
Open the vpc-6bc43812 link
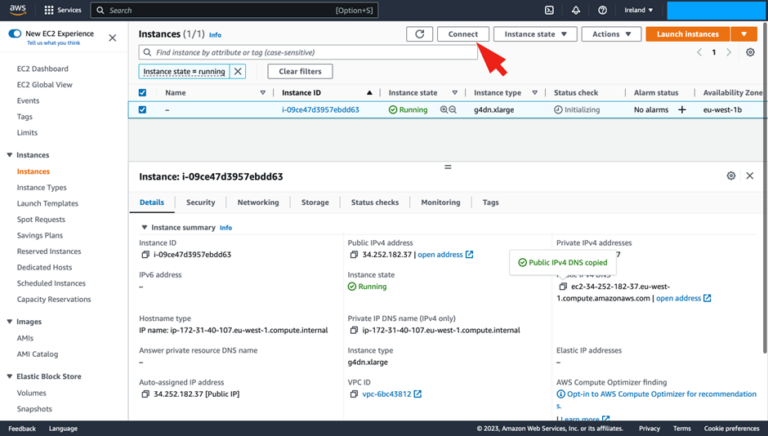(383, 394)
